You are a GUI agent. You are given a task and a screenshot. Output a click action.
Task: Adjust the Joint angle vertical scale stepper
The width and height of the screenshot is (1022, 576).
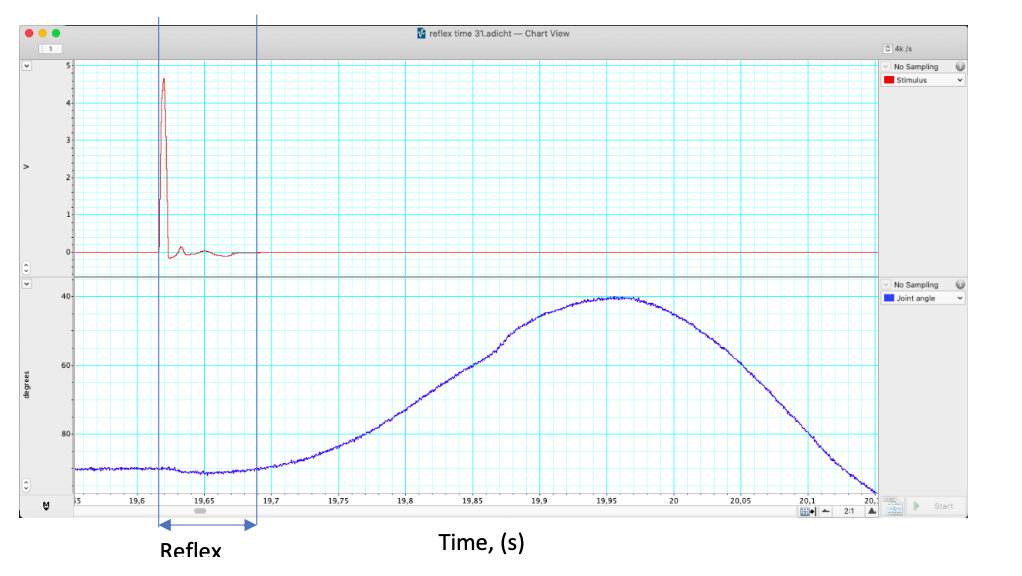point(26,486)
